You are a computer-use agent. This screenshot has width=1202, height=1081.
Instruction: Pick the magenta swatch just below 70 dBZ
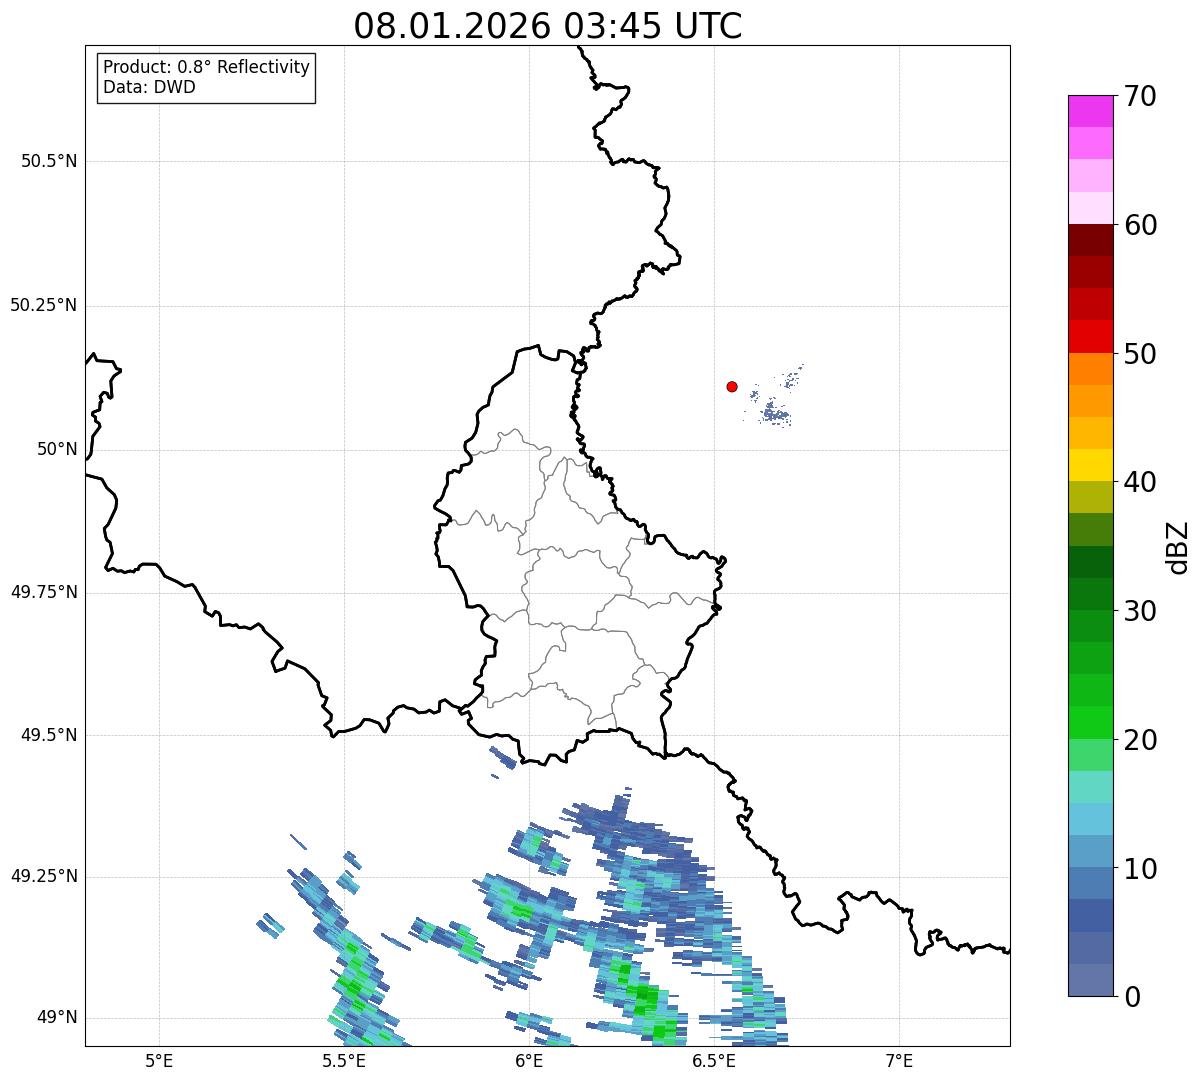point(1090,111)
